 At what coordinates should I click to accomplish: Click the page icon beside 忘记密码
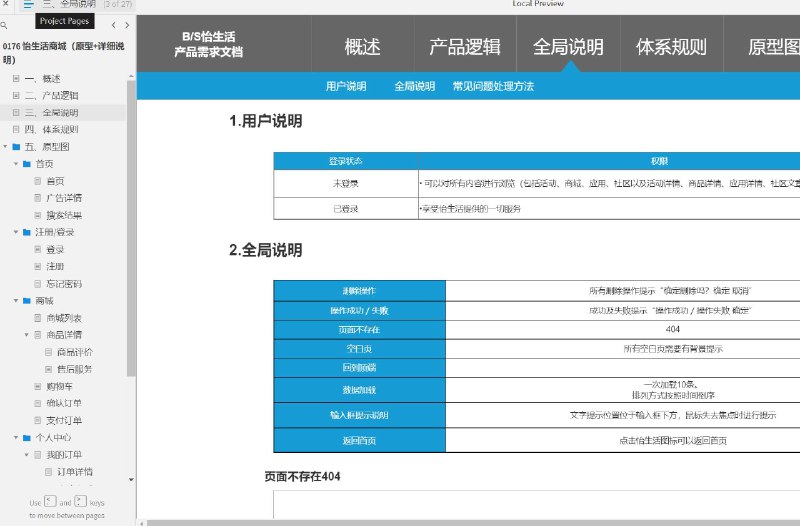click(x=38, y=284)
